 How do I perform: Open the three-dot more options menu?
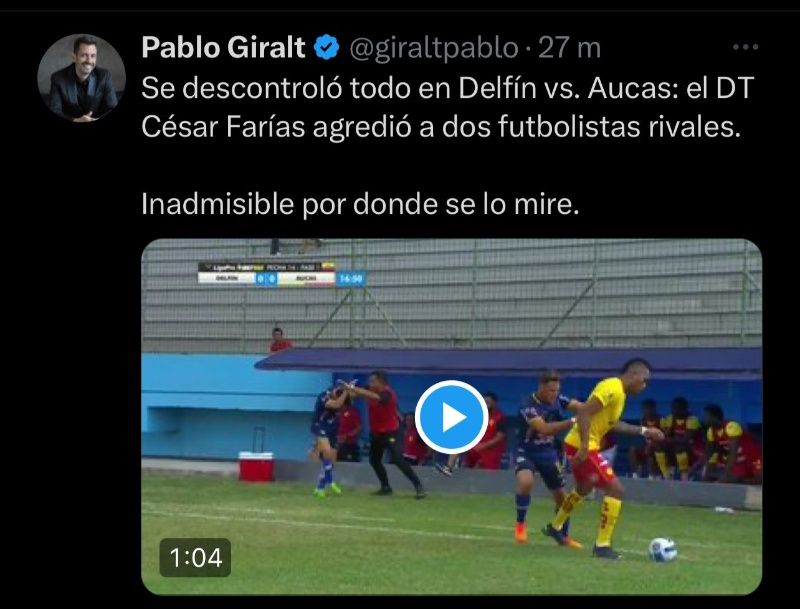(x=745, y=47)
